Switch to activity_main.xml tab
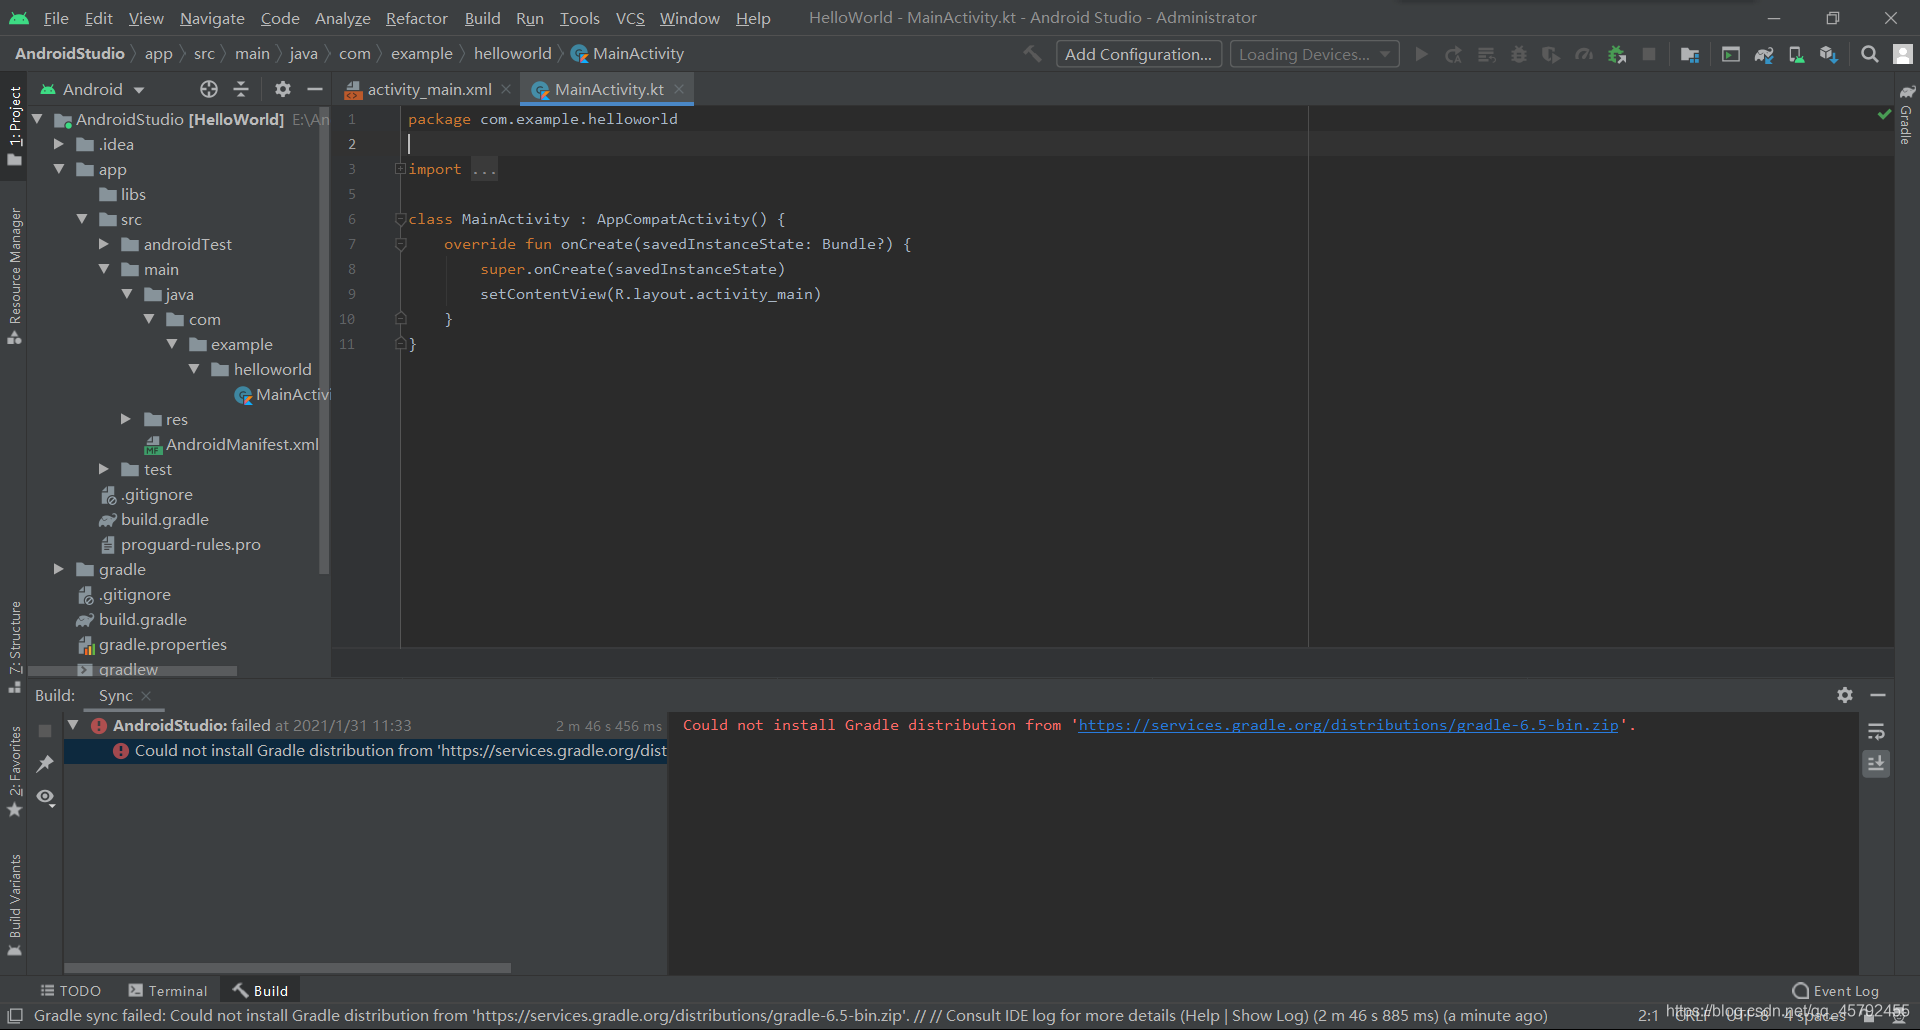The height and width of the screenshot is (1030, 1920). [x=429, y=89]
